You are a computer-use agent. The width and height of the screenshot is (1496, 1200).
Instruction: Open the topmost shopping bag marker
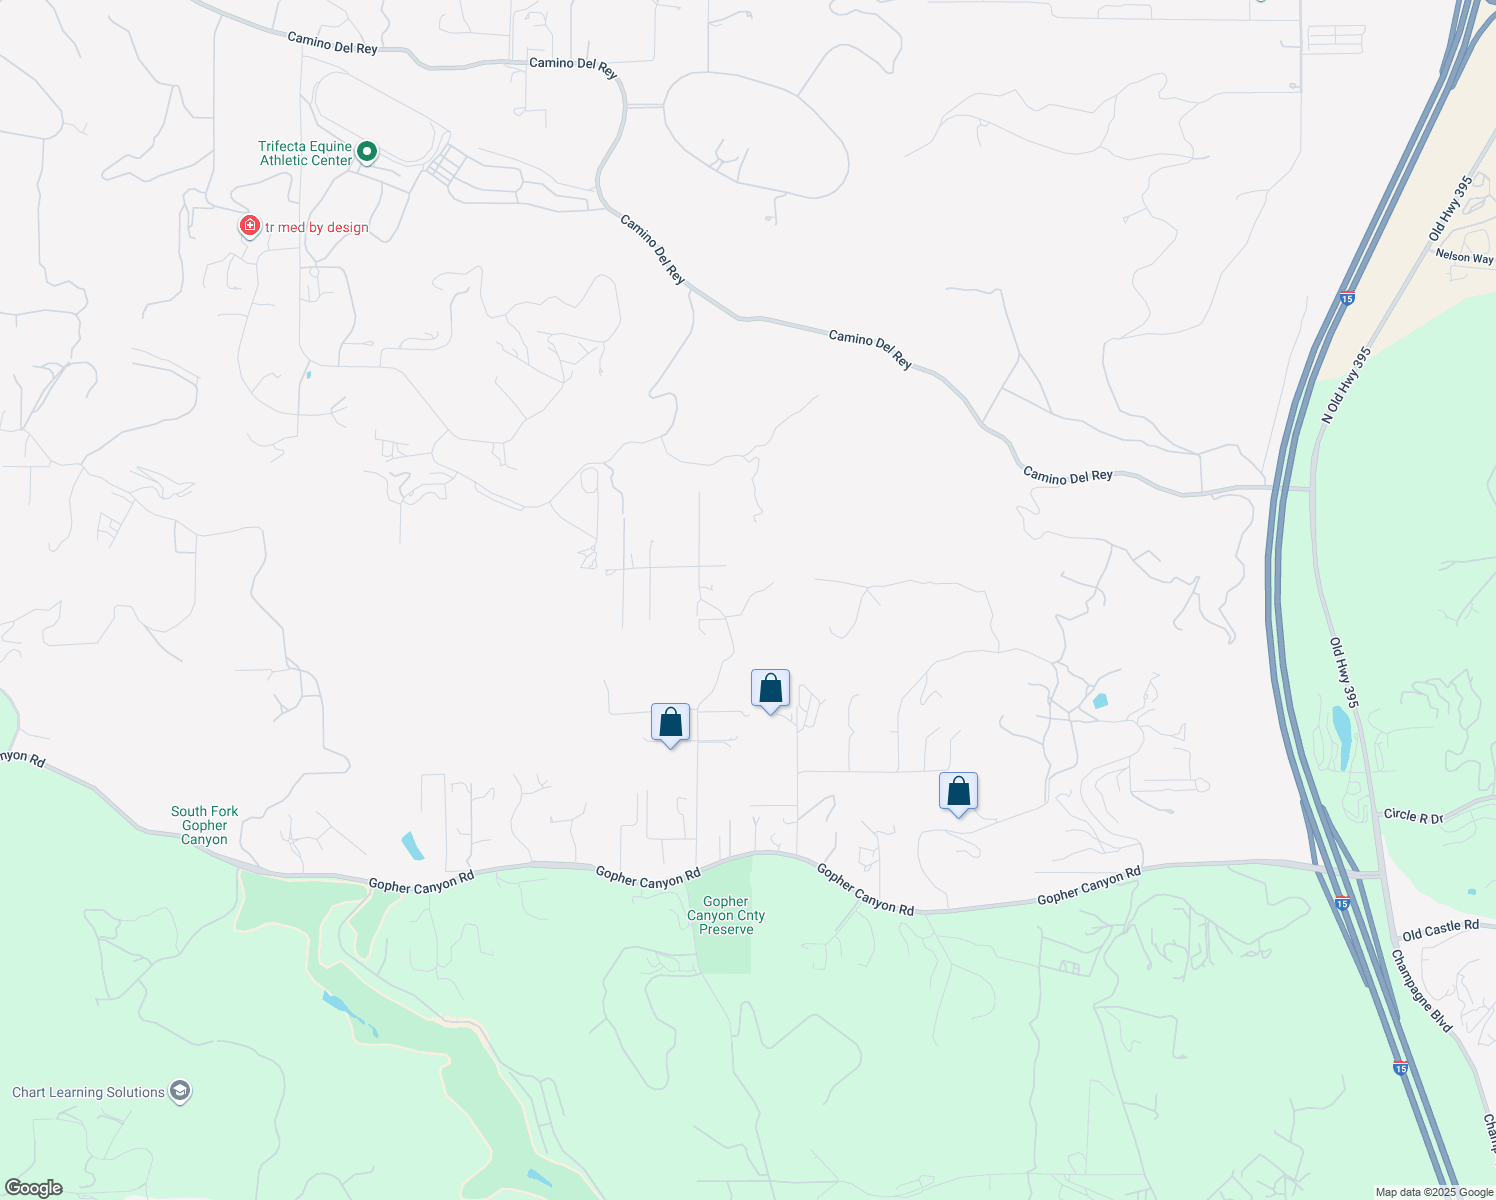point(770,687)
